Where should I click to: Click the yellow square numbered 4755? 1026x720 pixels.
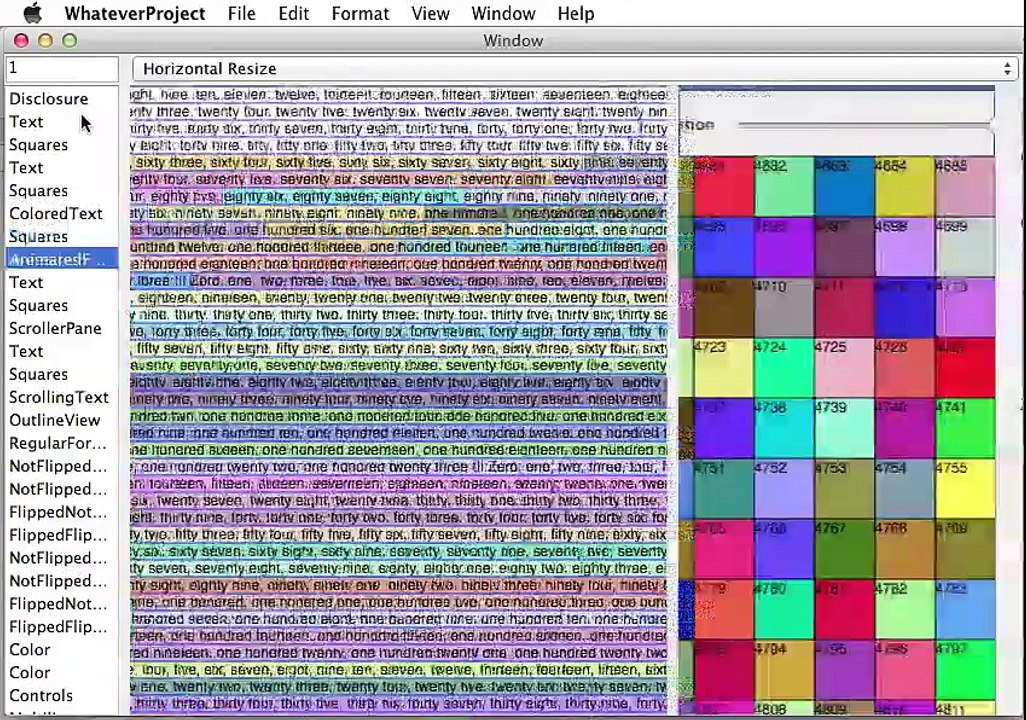[x=964, y=489]
